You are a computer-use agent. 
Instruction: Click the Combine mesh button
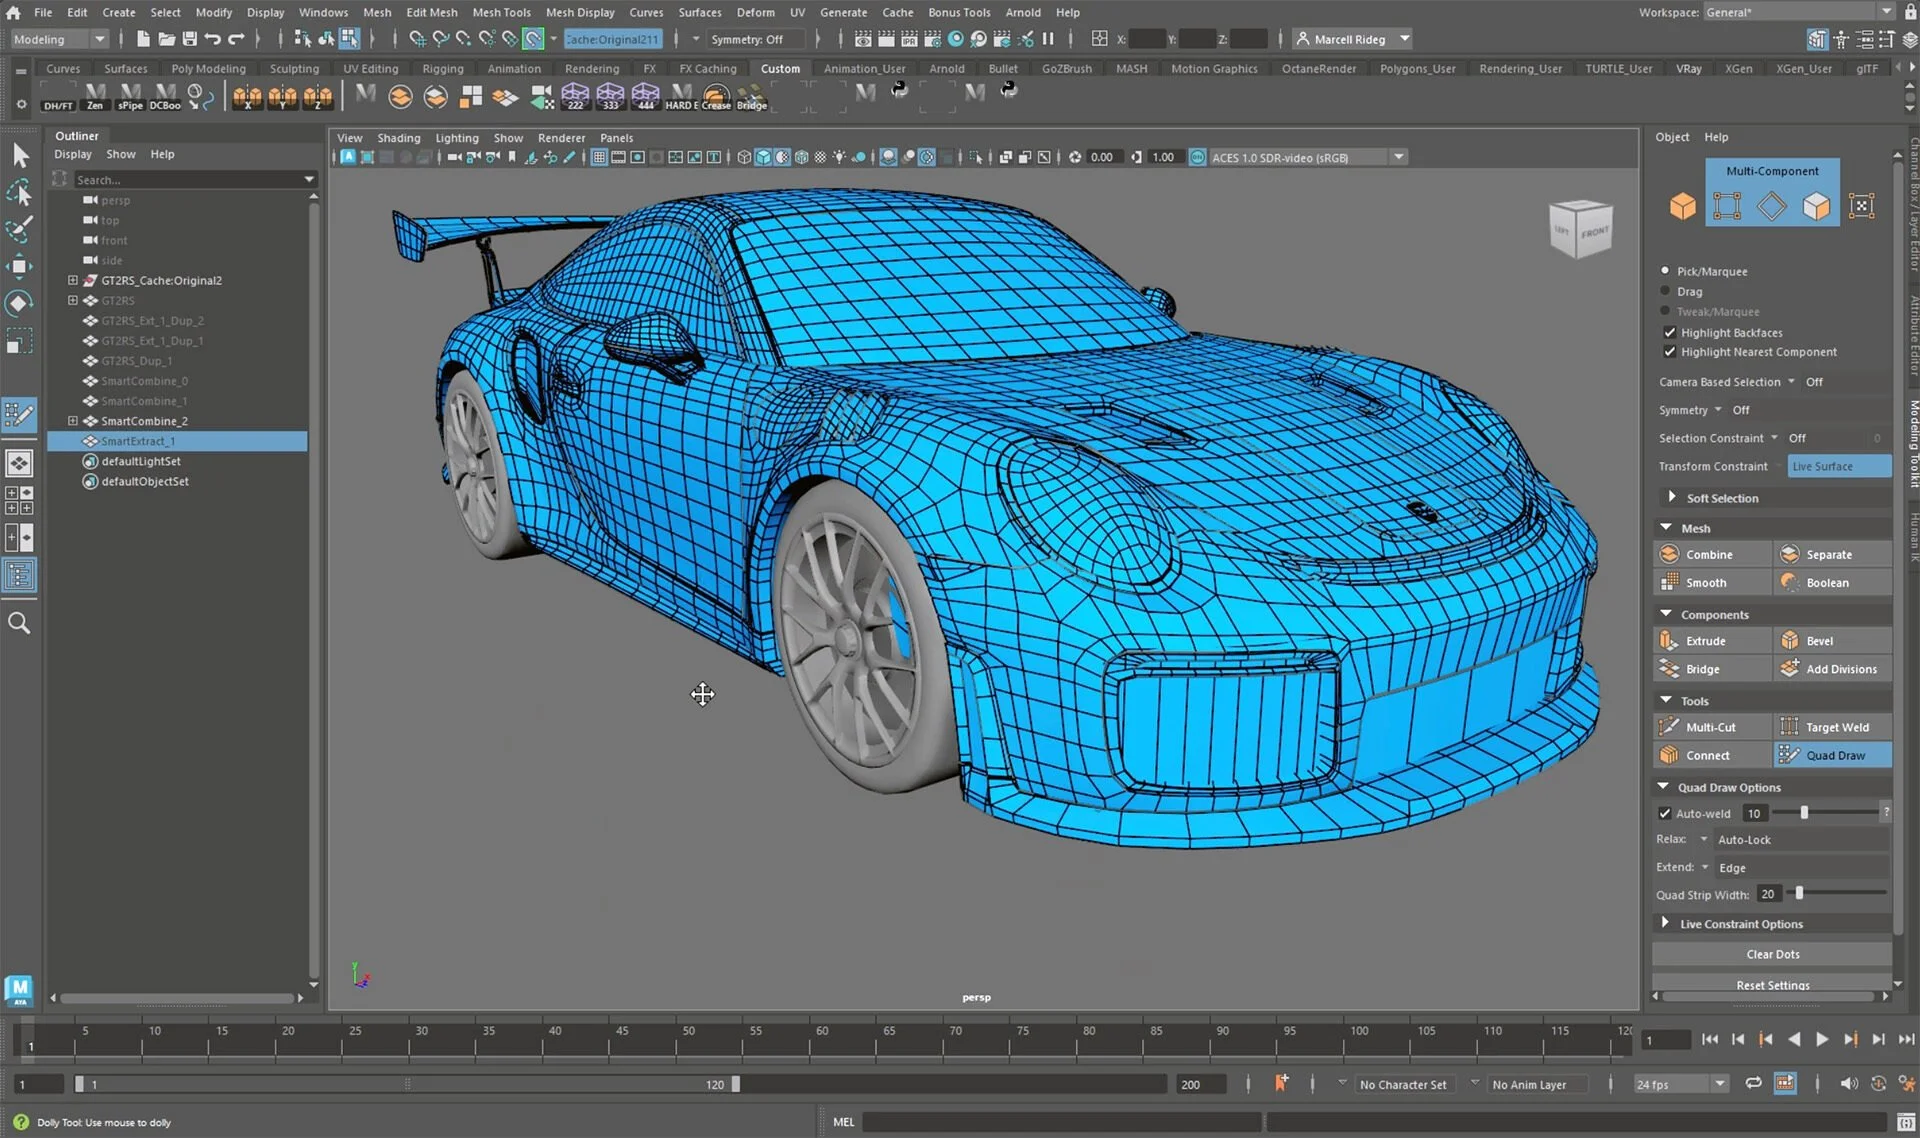pyautogui.click(x=1709, y=554)
